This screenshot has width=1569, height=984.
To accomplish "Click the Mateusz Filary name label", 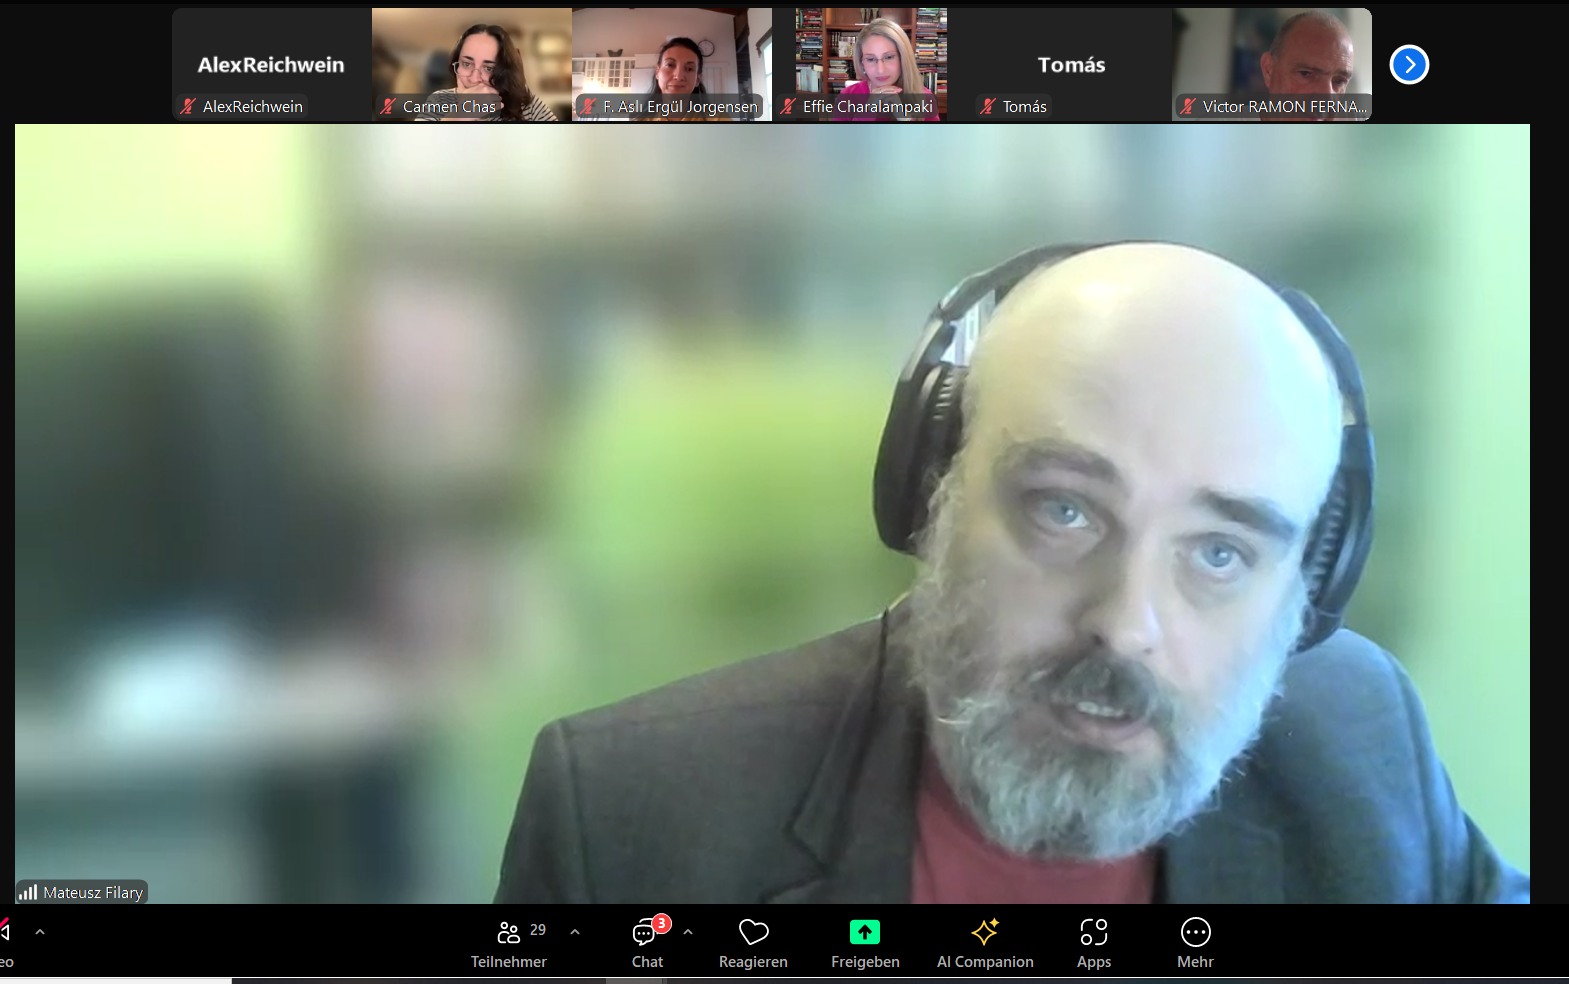I will [x=93, y=892].
